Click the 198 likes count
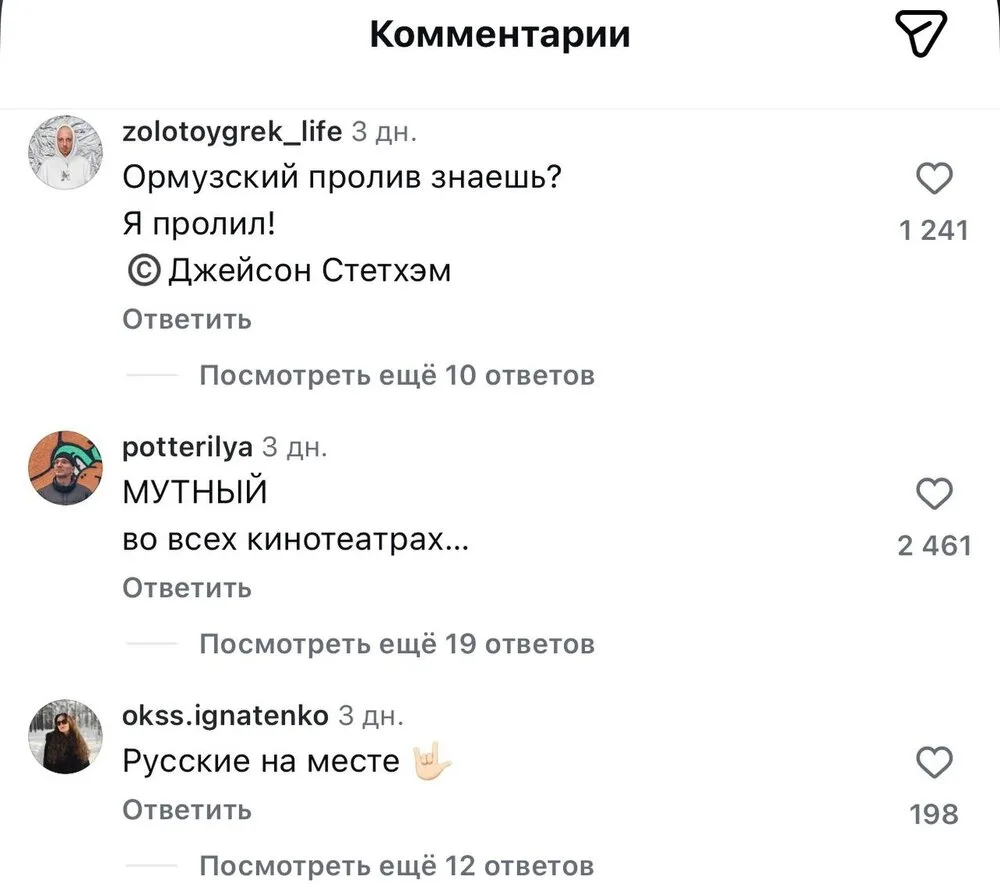 coord(934,815)
